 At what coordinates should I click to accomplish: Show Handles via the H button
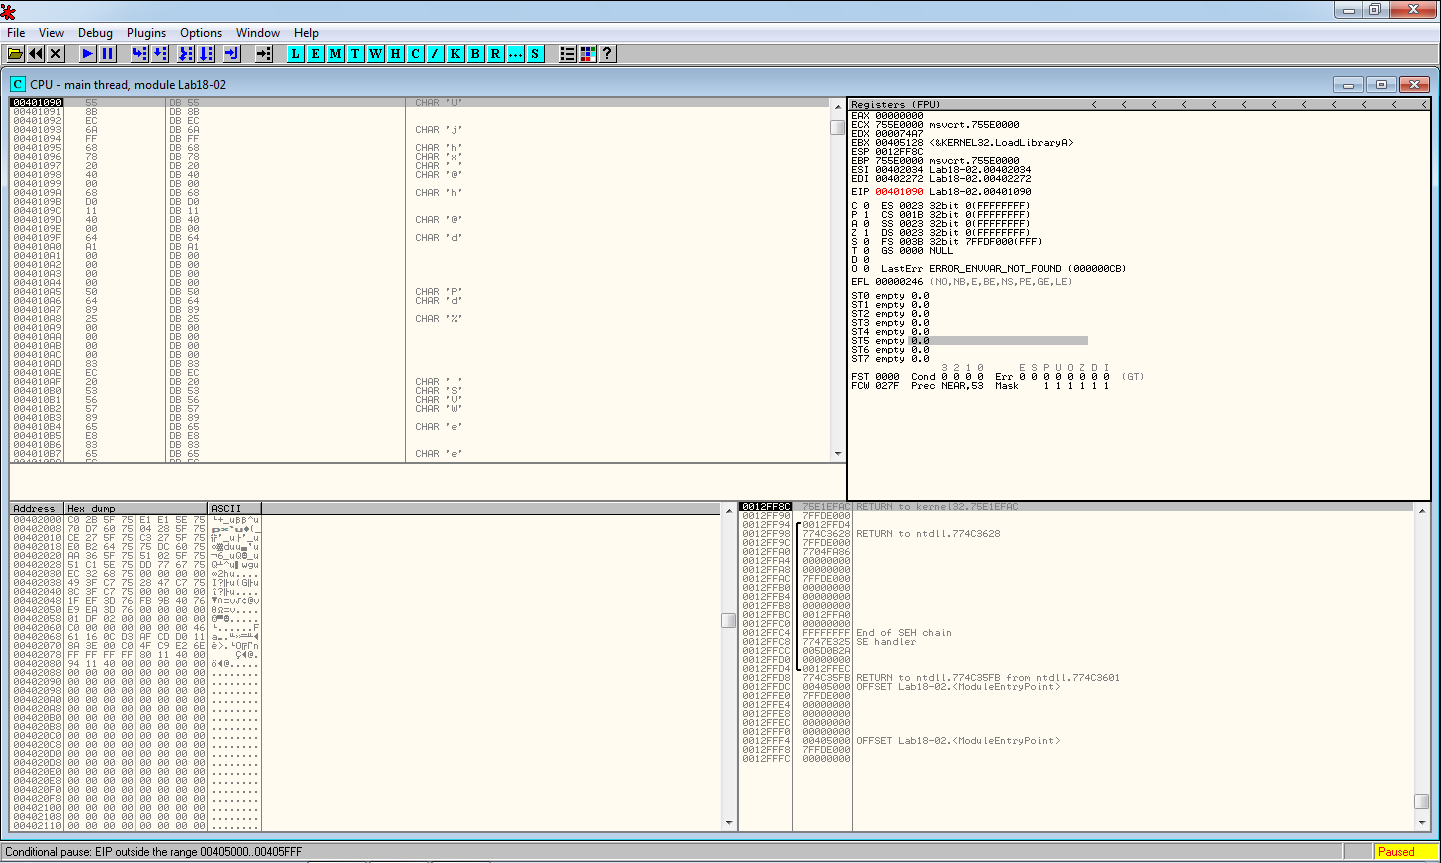(x=396, y=54)
